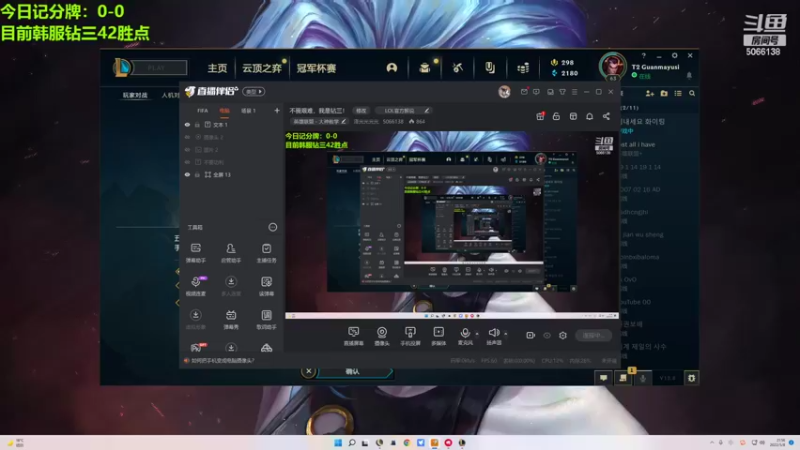The image size is (800, 450).
Task: Open the hamburger menu in streaming app title bar
Action: pyautogui.click(x=574, y=92)
